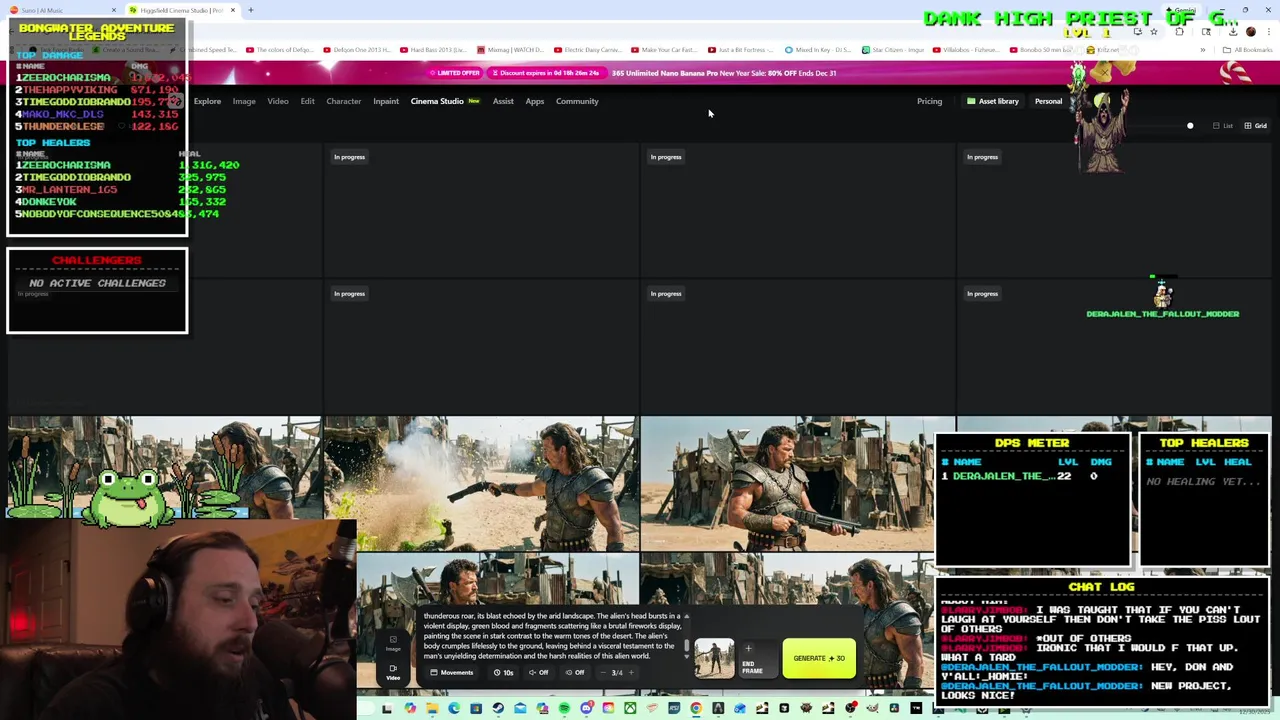
Task: Open Image in top navigation
Action: coord(244,101)
